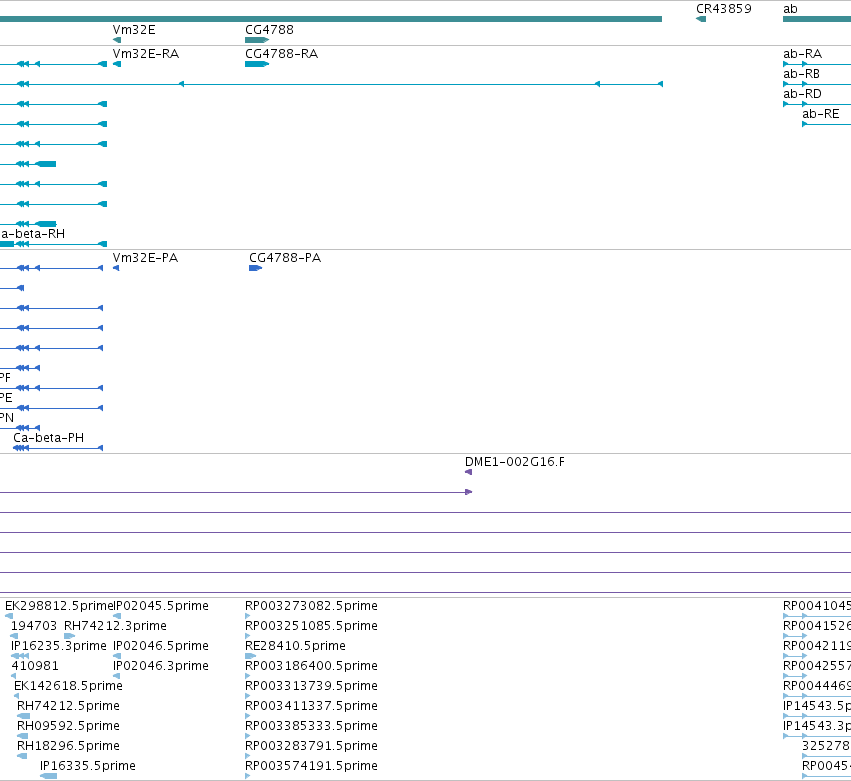Select the 410981 EST label
This screenshot has height=781, width=851.
(35, 666)
